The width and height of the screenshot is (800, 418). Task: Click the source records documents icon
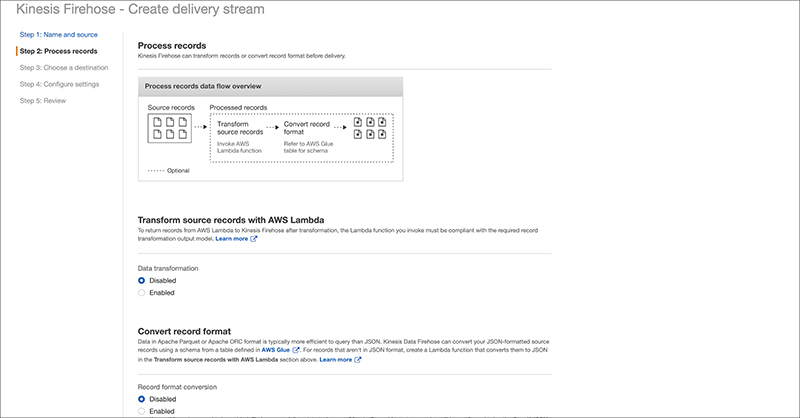(x=168, y=129)
